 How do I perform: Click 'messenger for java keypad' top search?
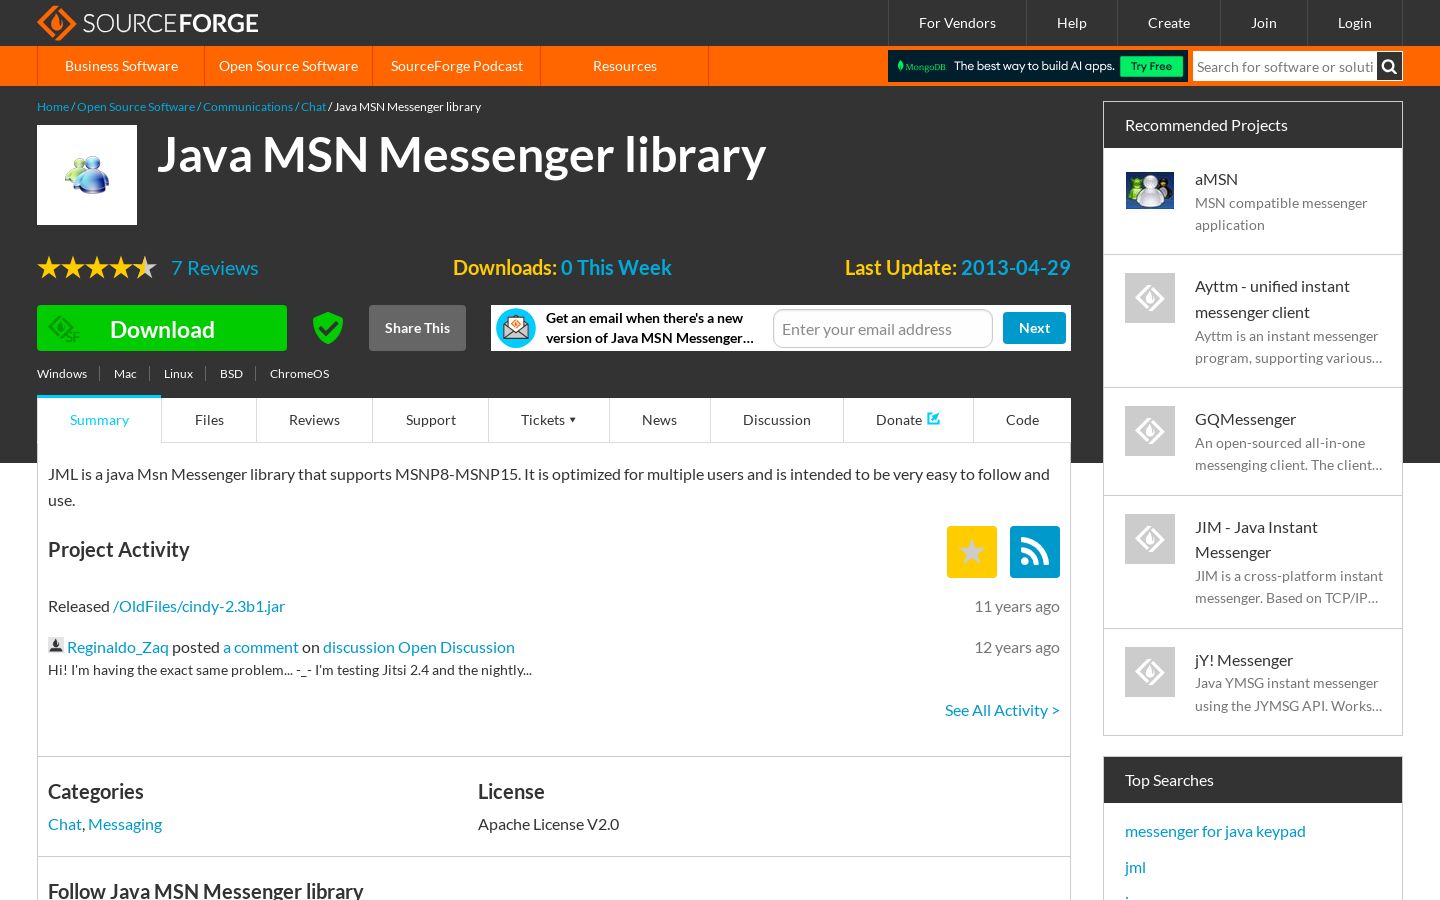[x=1215, y=831]
